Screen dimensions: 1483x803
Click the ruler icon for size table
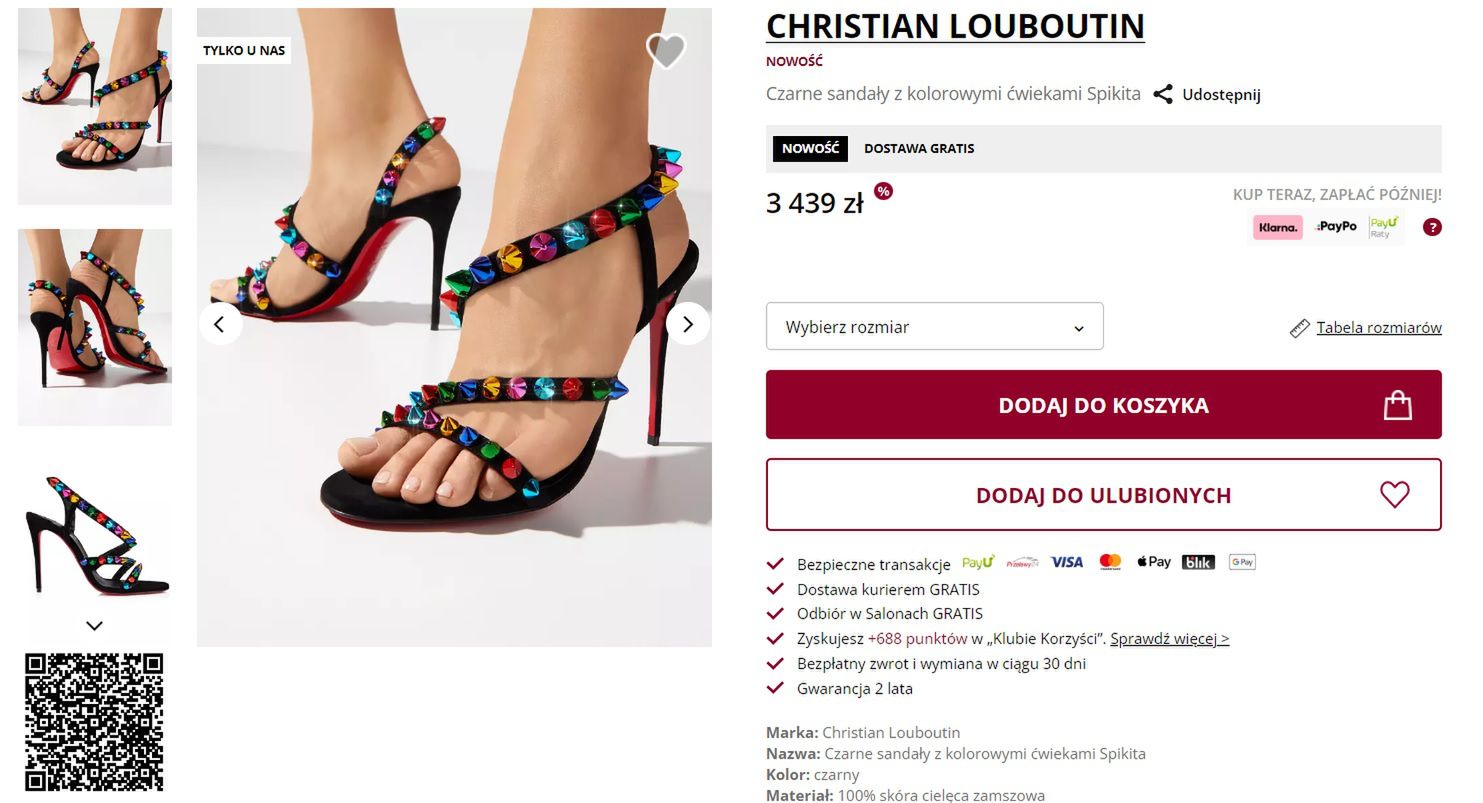1299,328
